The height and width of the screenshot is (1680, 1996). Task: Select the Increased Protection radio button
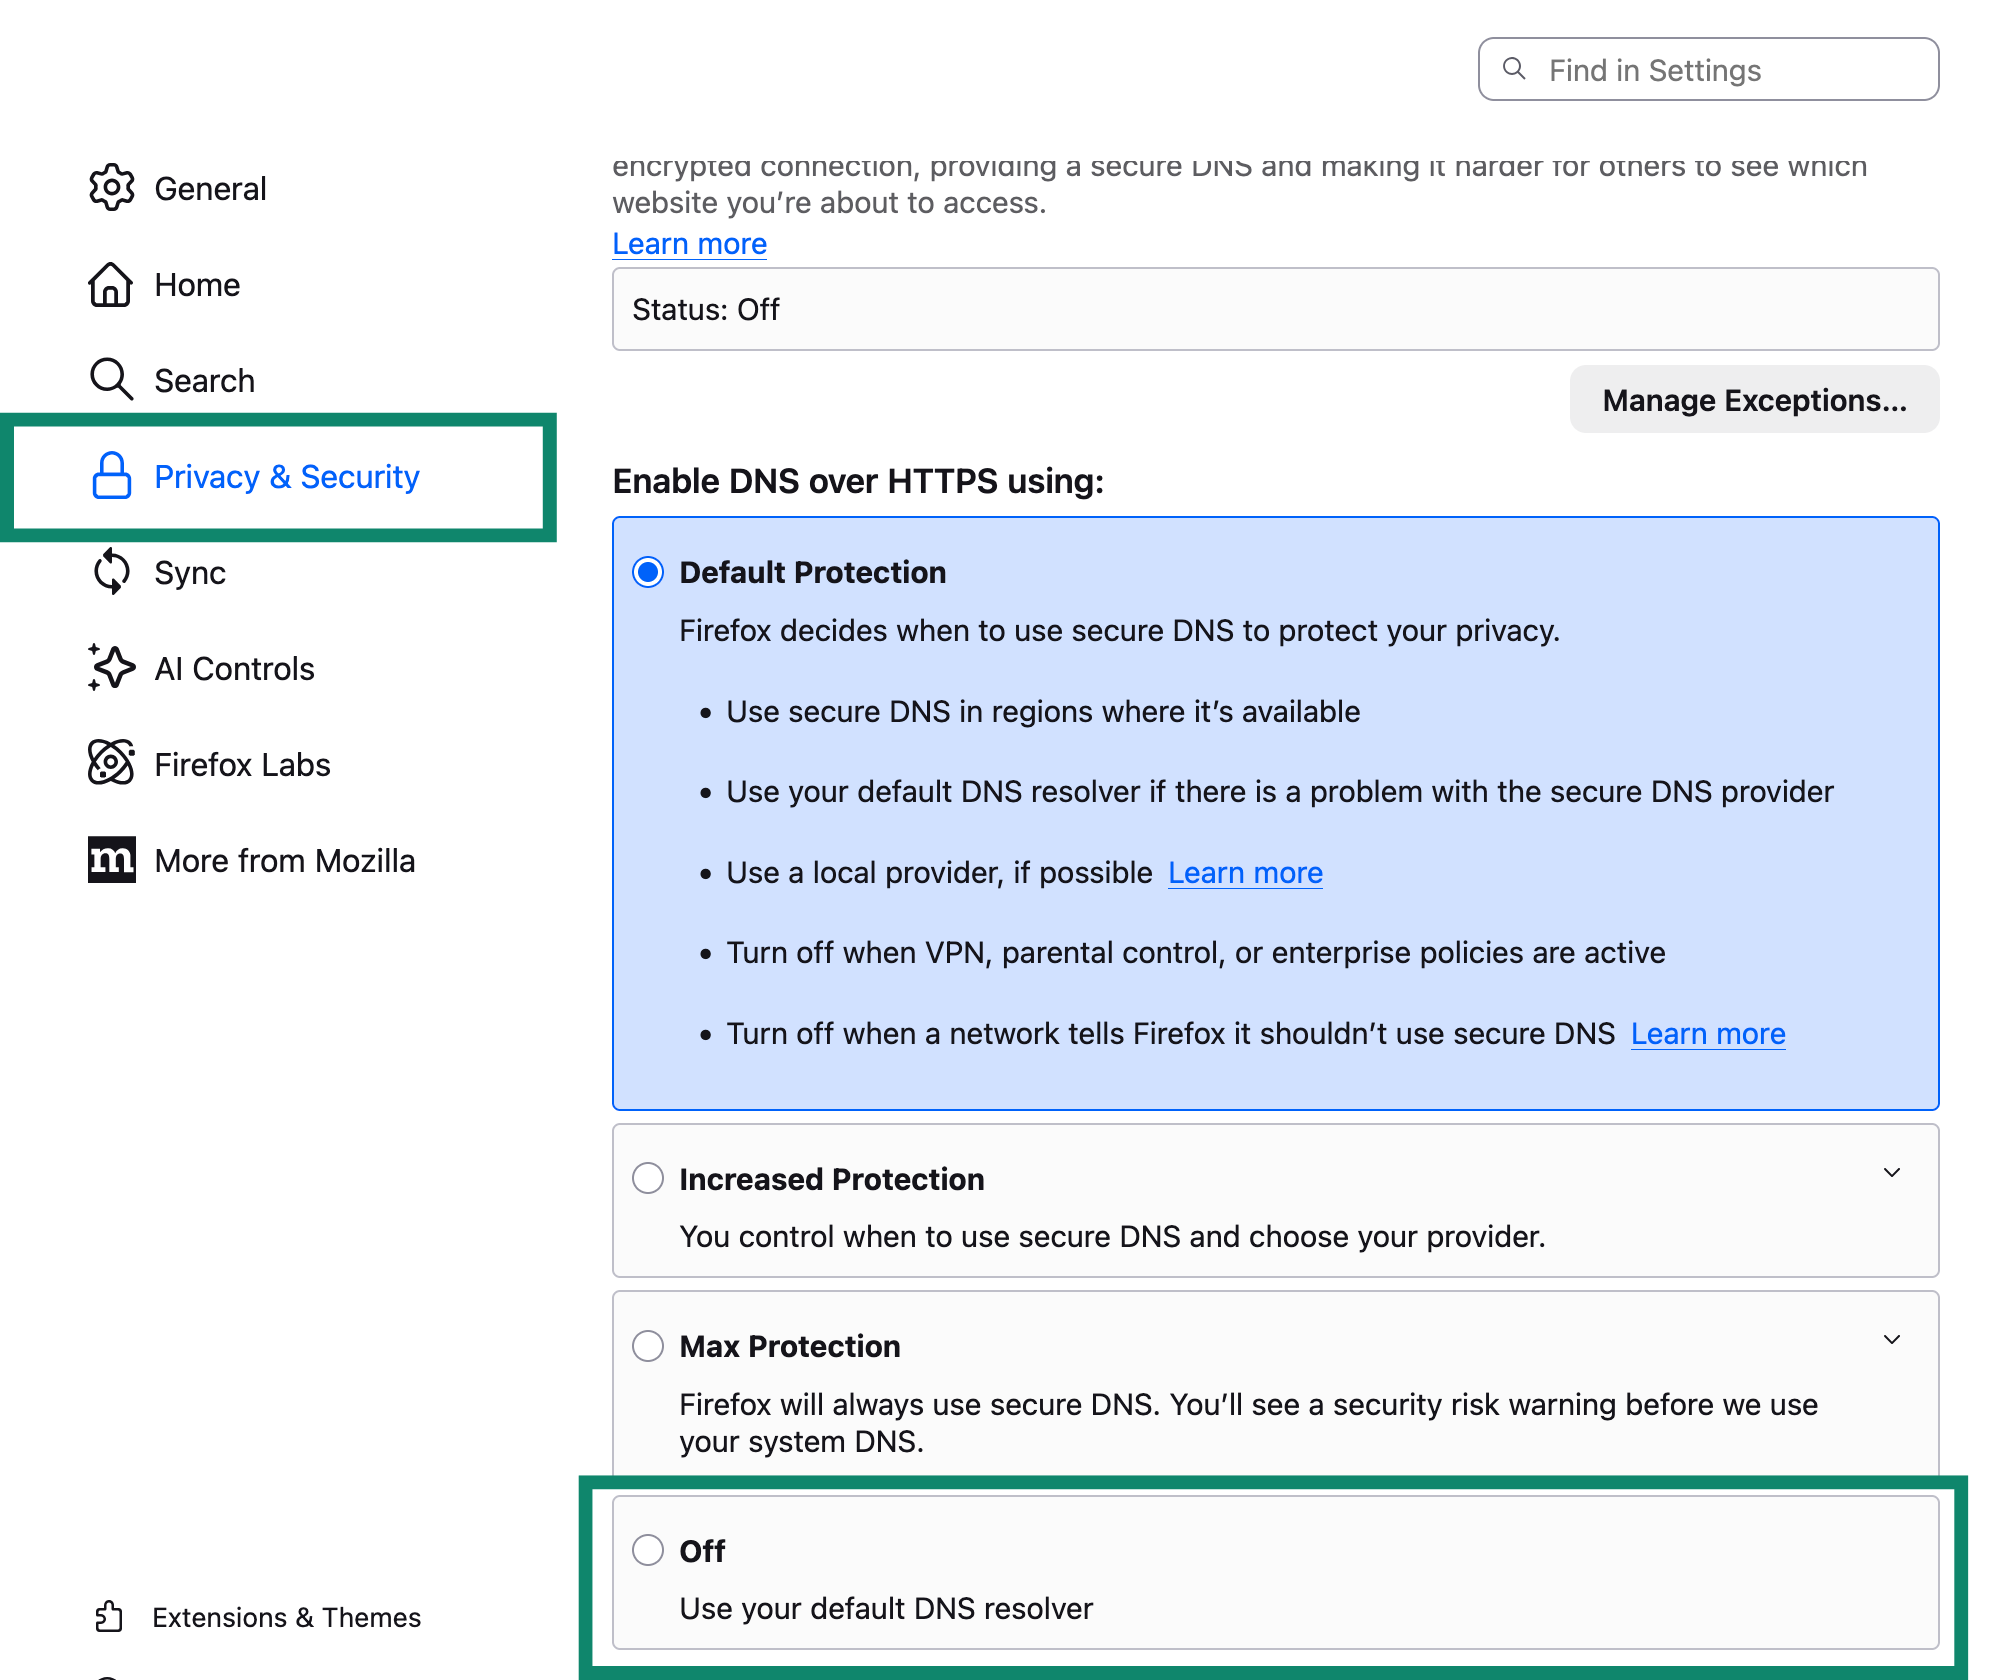(648, 1178)
